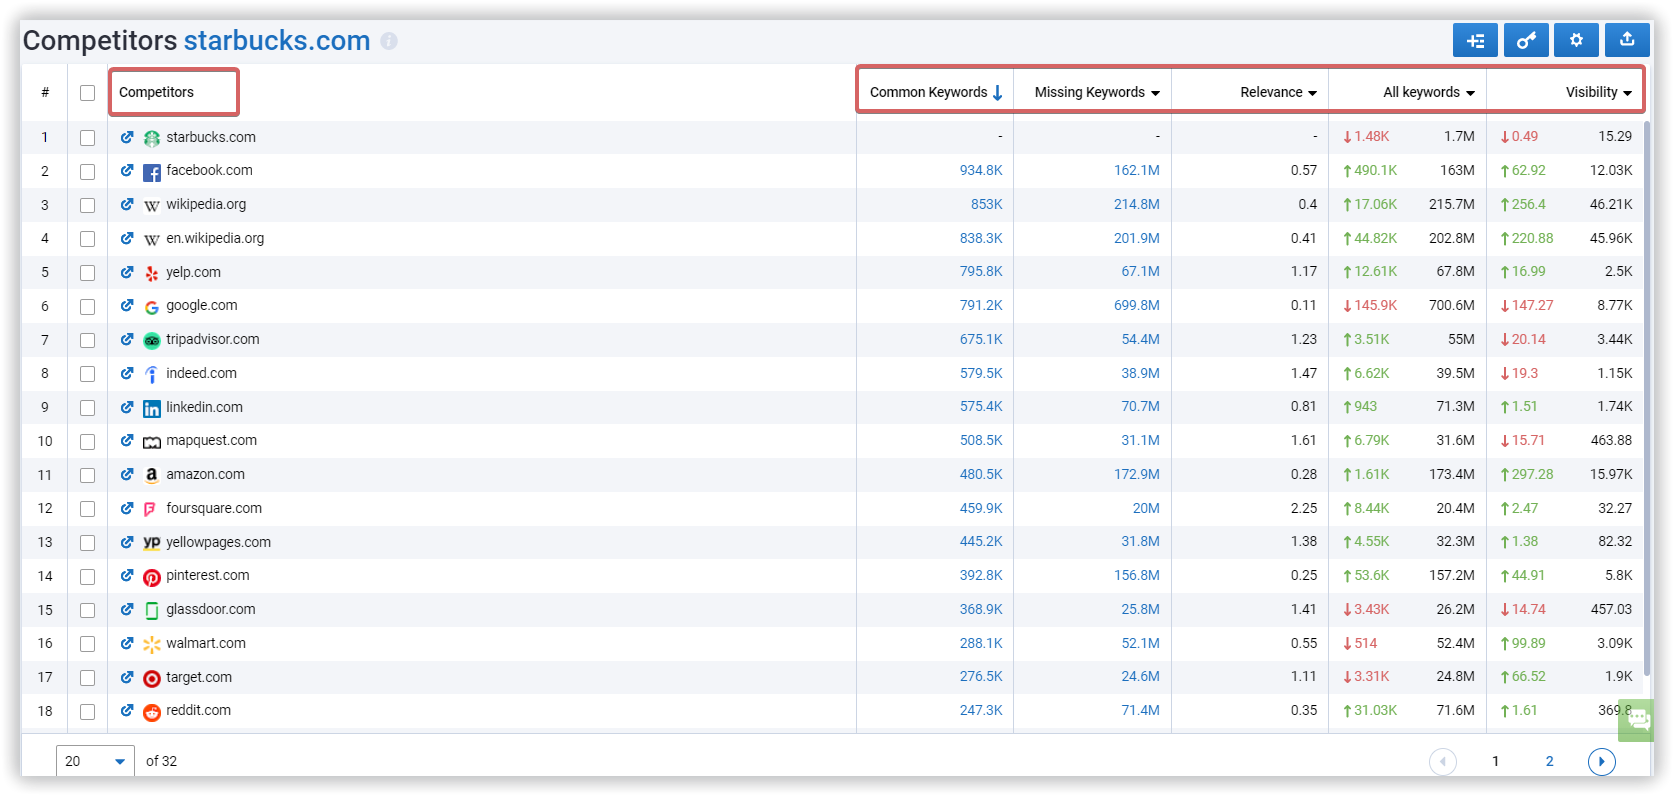Screen dimensions: 1674x796
Task: Click the tripadvisor.com domain name
Action: (213, 340)
